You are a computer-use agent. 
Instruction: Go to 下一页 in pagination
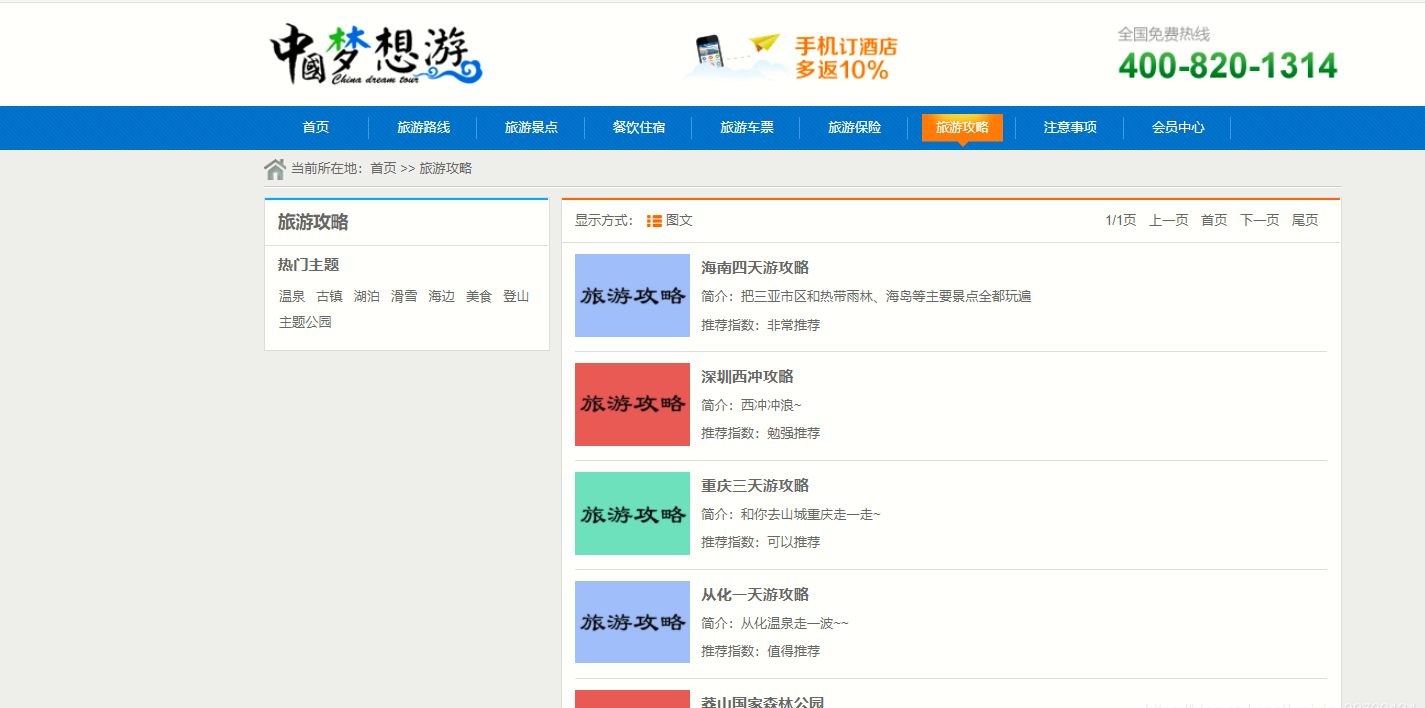coord(1259,221)
